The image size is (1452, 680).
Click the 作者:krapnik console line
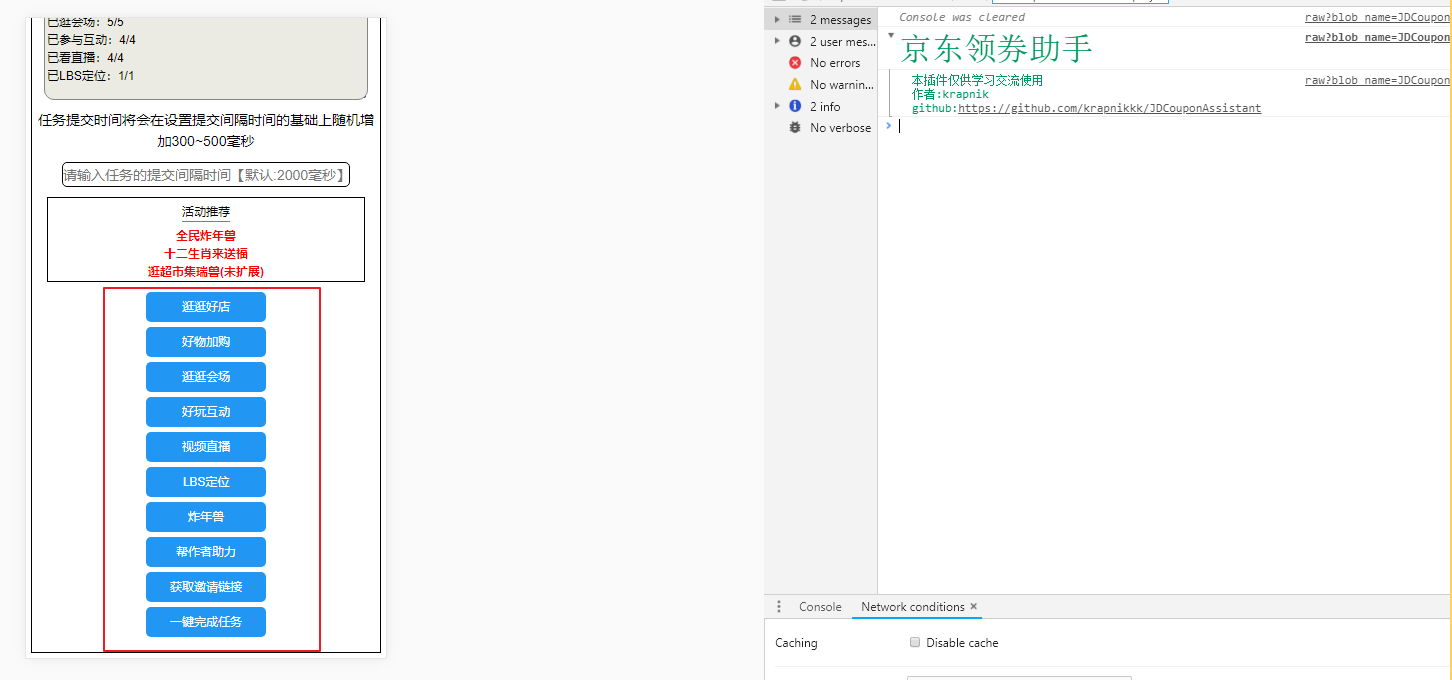click(950, 94)
